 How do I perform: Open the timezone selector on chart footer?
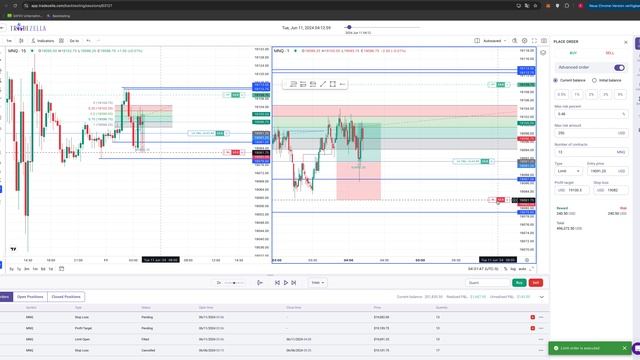(483, 269)
